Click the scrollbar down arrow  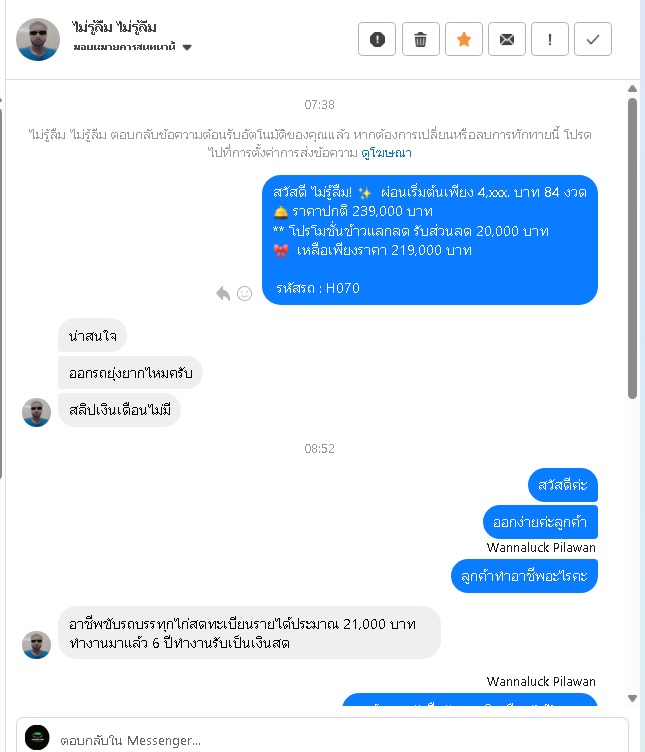(633, 698)
